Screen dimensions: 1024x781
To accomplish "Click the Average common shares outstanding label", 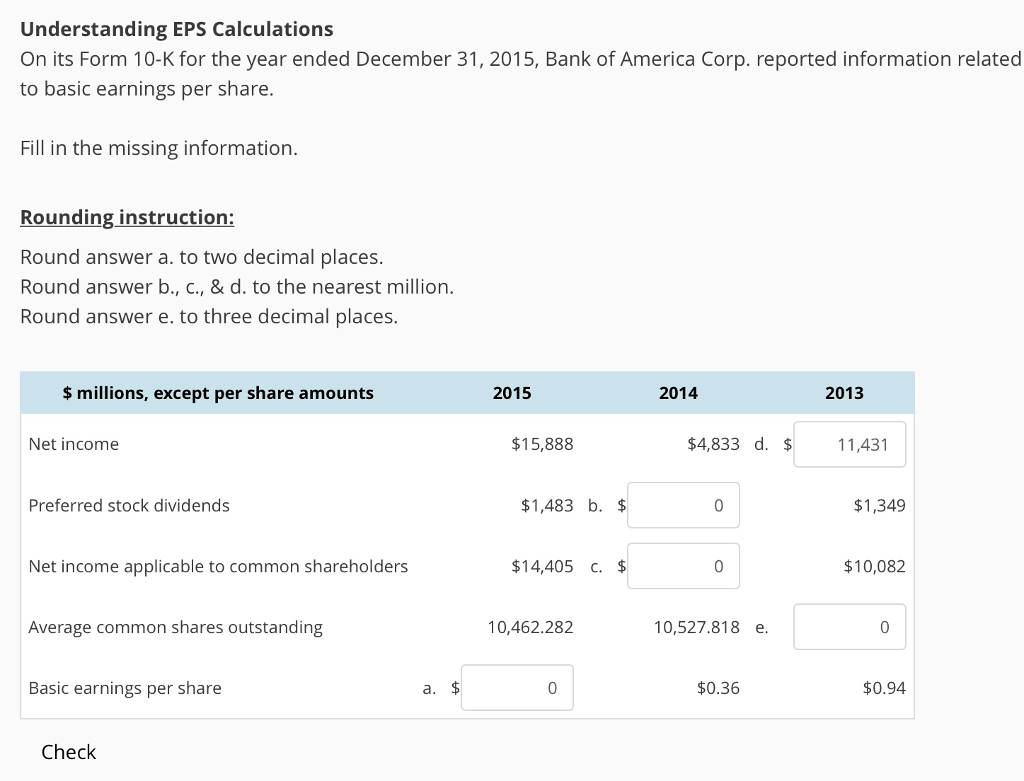I will (175, 627).
